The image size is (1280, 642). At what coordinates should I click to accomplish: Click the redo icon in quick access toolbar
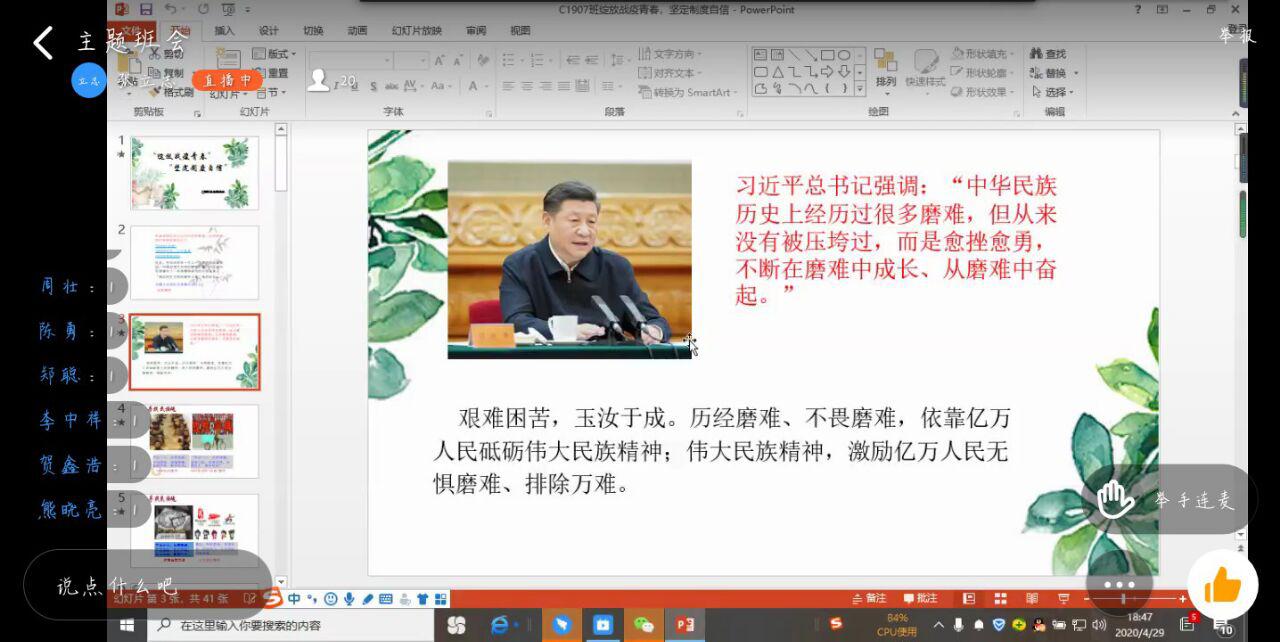tap(203, 9)
